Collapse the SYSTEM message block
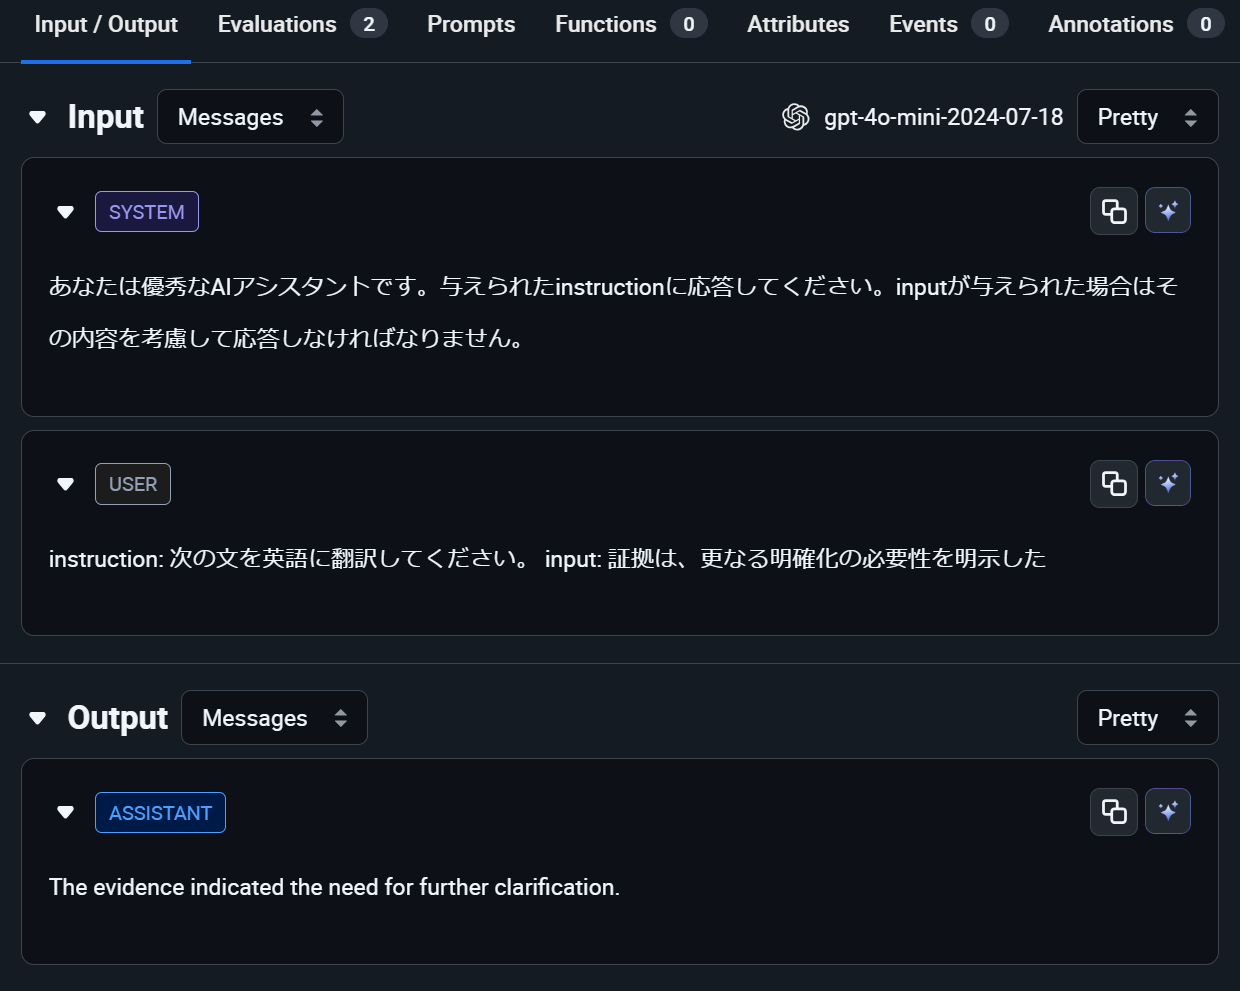 [x=66, y=212]
